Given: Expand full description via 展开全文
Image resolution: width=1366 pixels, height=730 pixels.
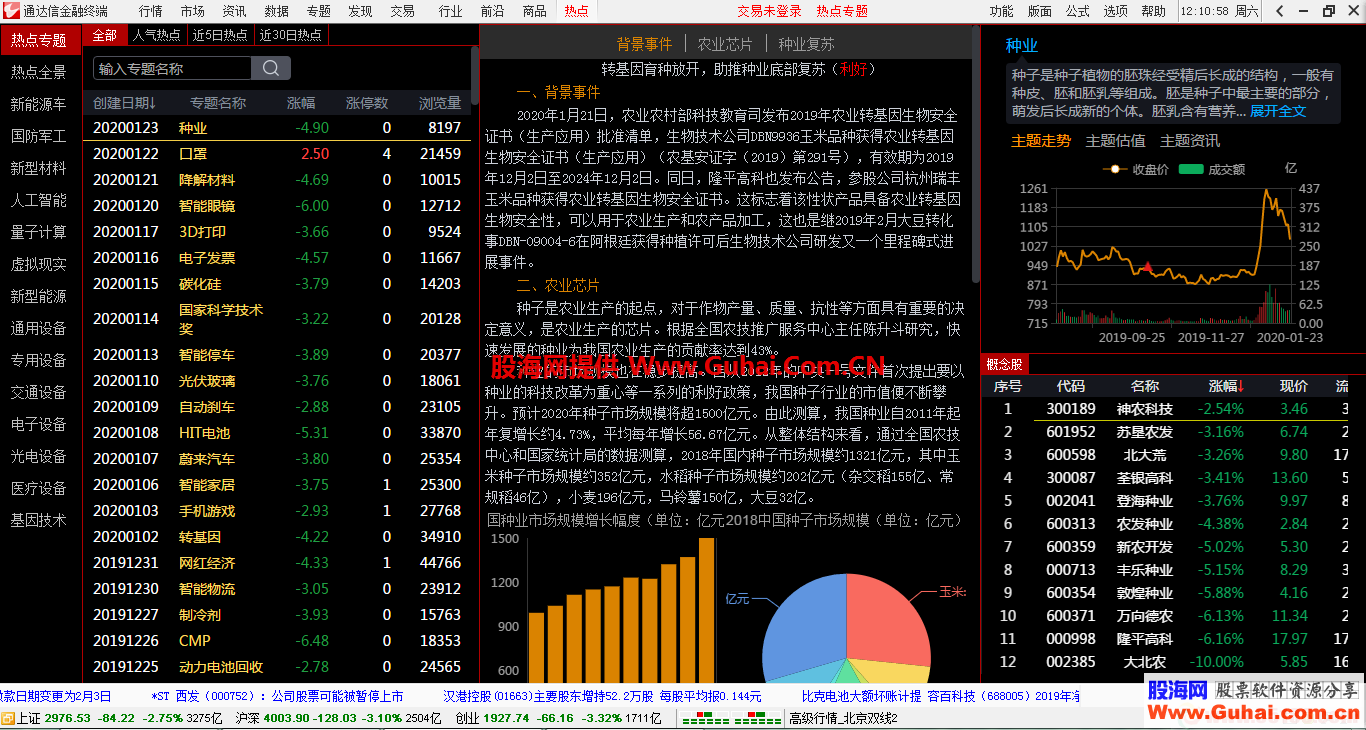Looking at the screenshot, I should (x=1278, y=111).
